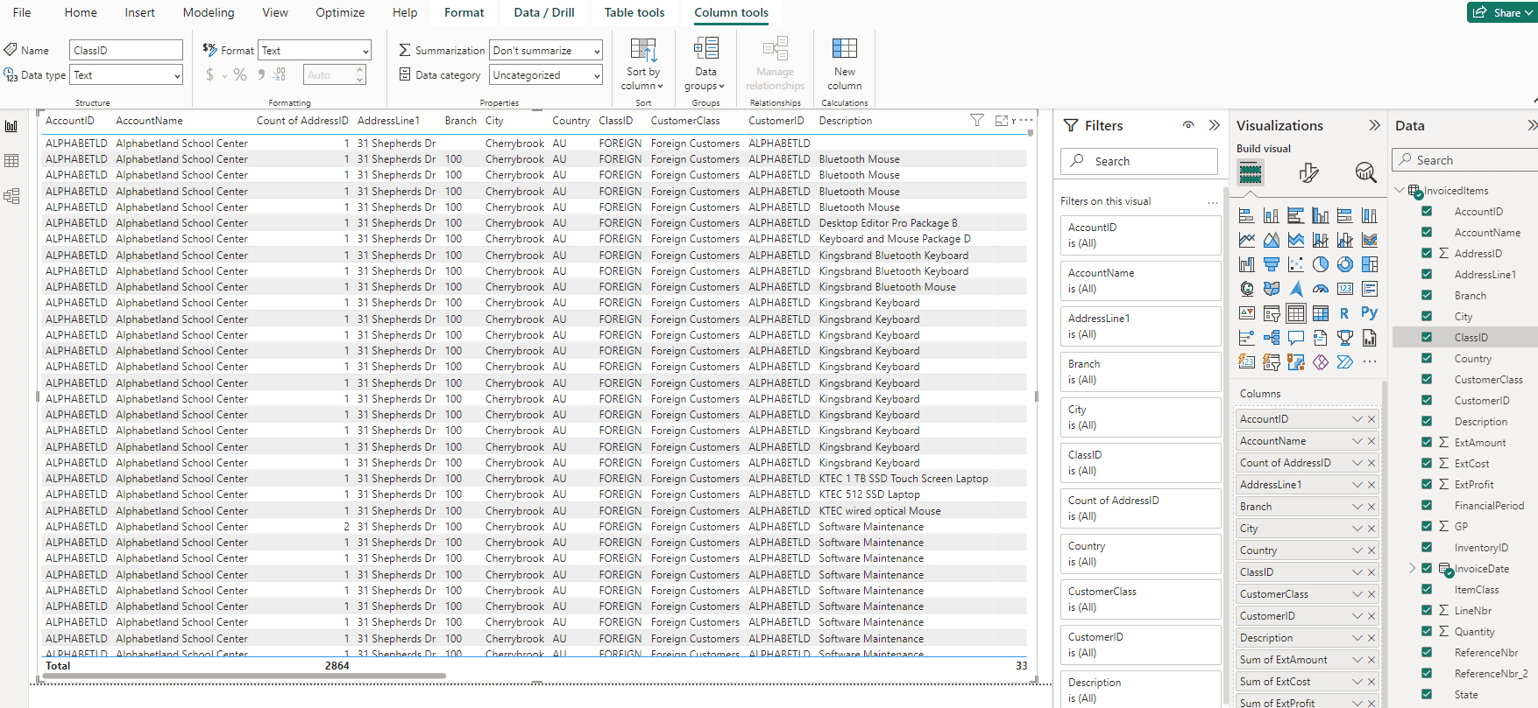
Task: Uncheck the AccountName field checkbox
Action: [1427, 232]
